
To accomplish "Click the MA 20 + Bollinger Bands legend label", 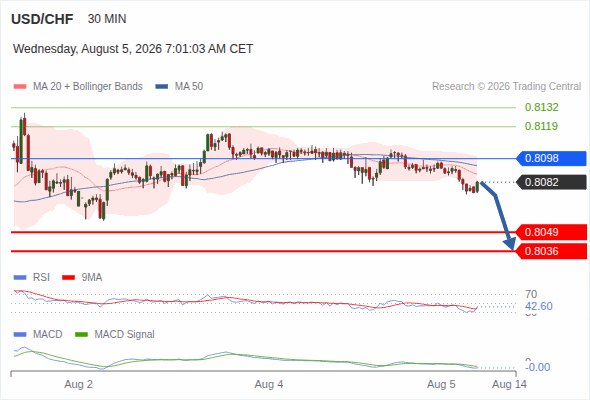I will (x=88, y=87).
